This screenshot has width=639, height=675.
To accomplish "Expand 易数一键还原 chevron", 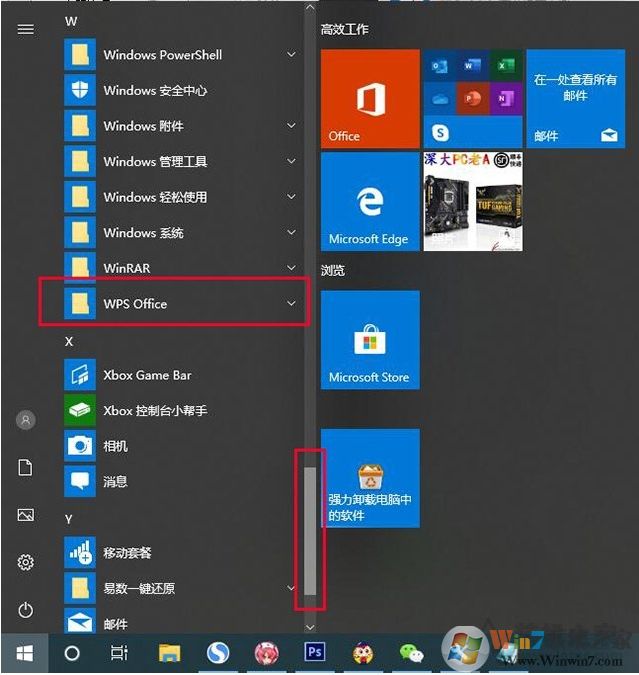I will [291, 588].
